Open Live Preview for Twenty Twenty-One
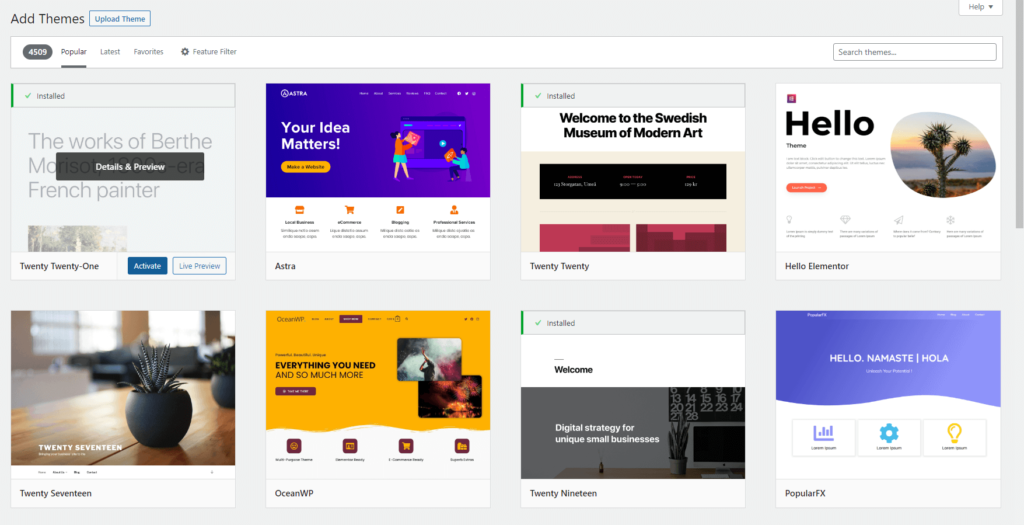 point(199,266)
